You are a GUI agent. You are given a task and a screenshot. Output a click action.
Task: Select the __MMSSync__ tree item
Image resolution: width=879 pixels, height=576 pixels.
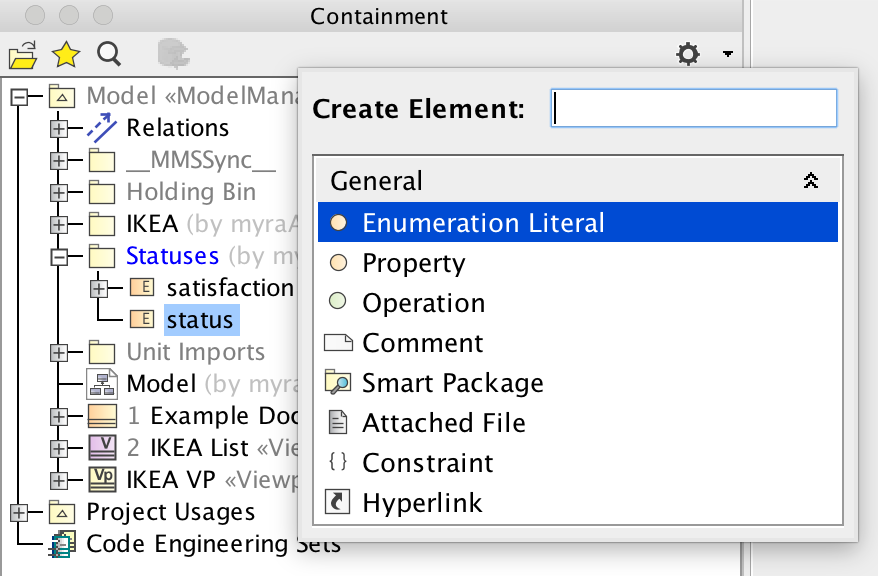(201, 160)
